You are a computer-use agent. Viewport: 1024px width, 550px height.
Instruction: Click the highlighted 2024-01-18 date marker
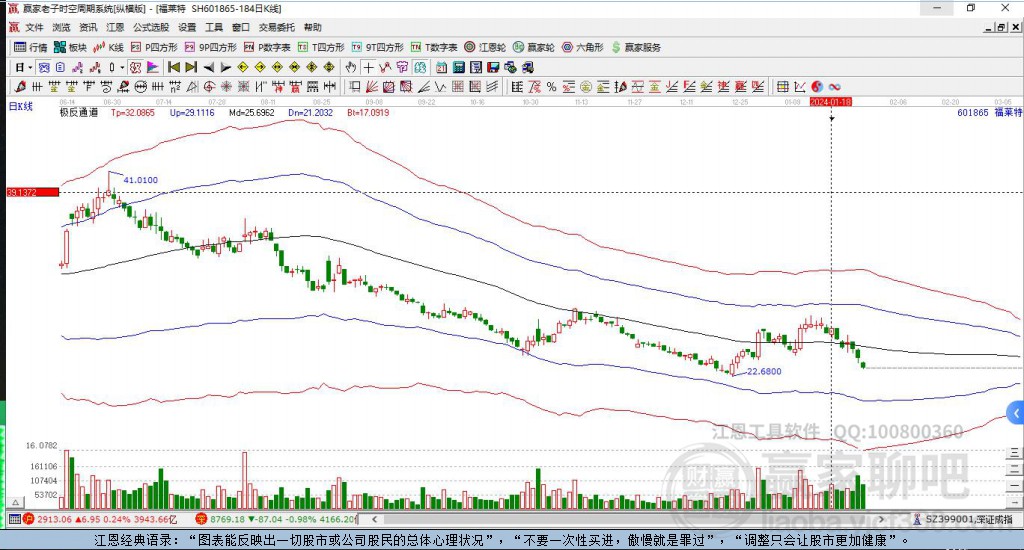point(831,102)
